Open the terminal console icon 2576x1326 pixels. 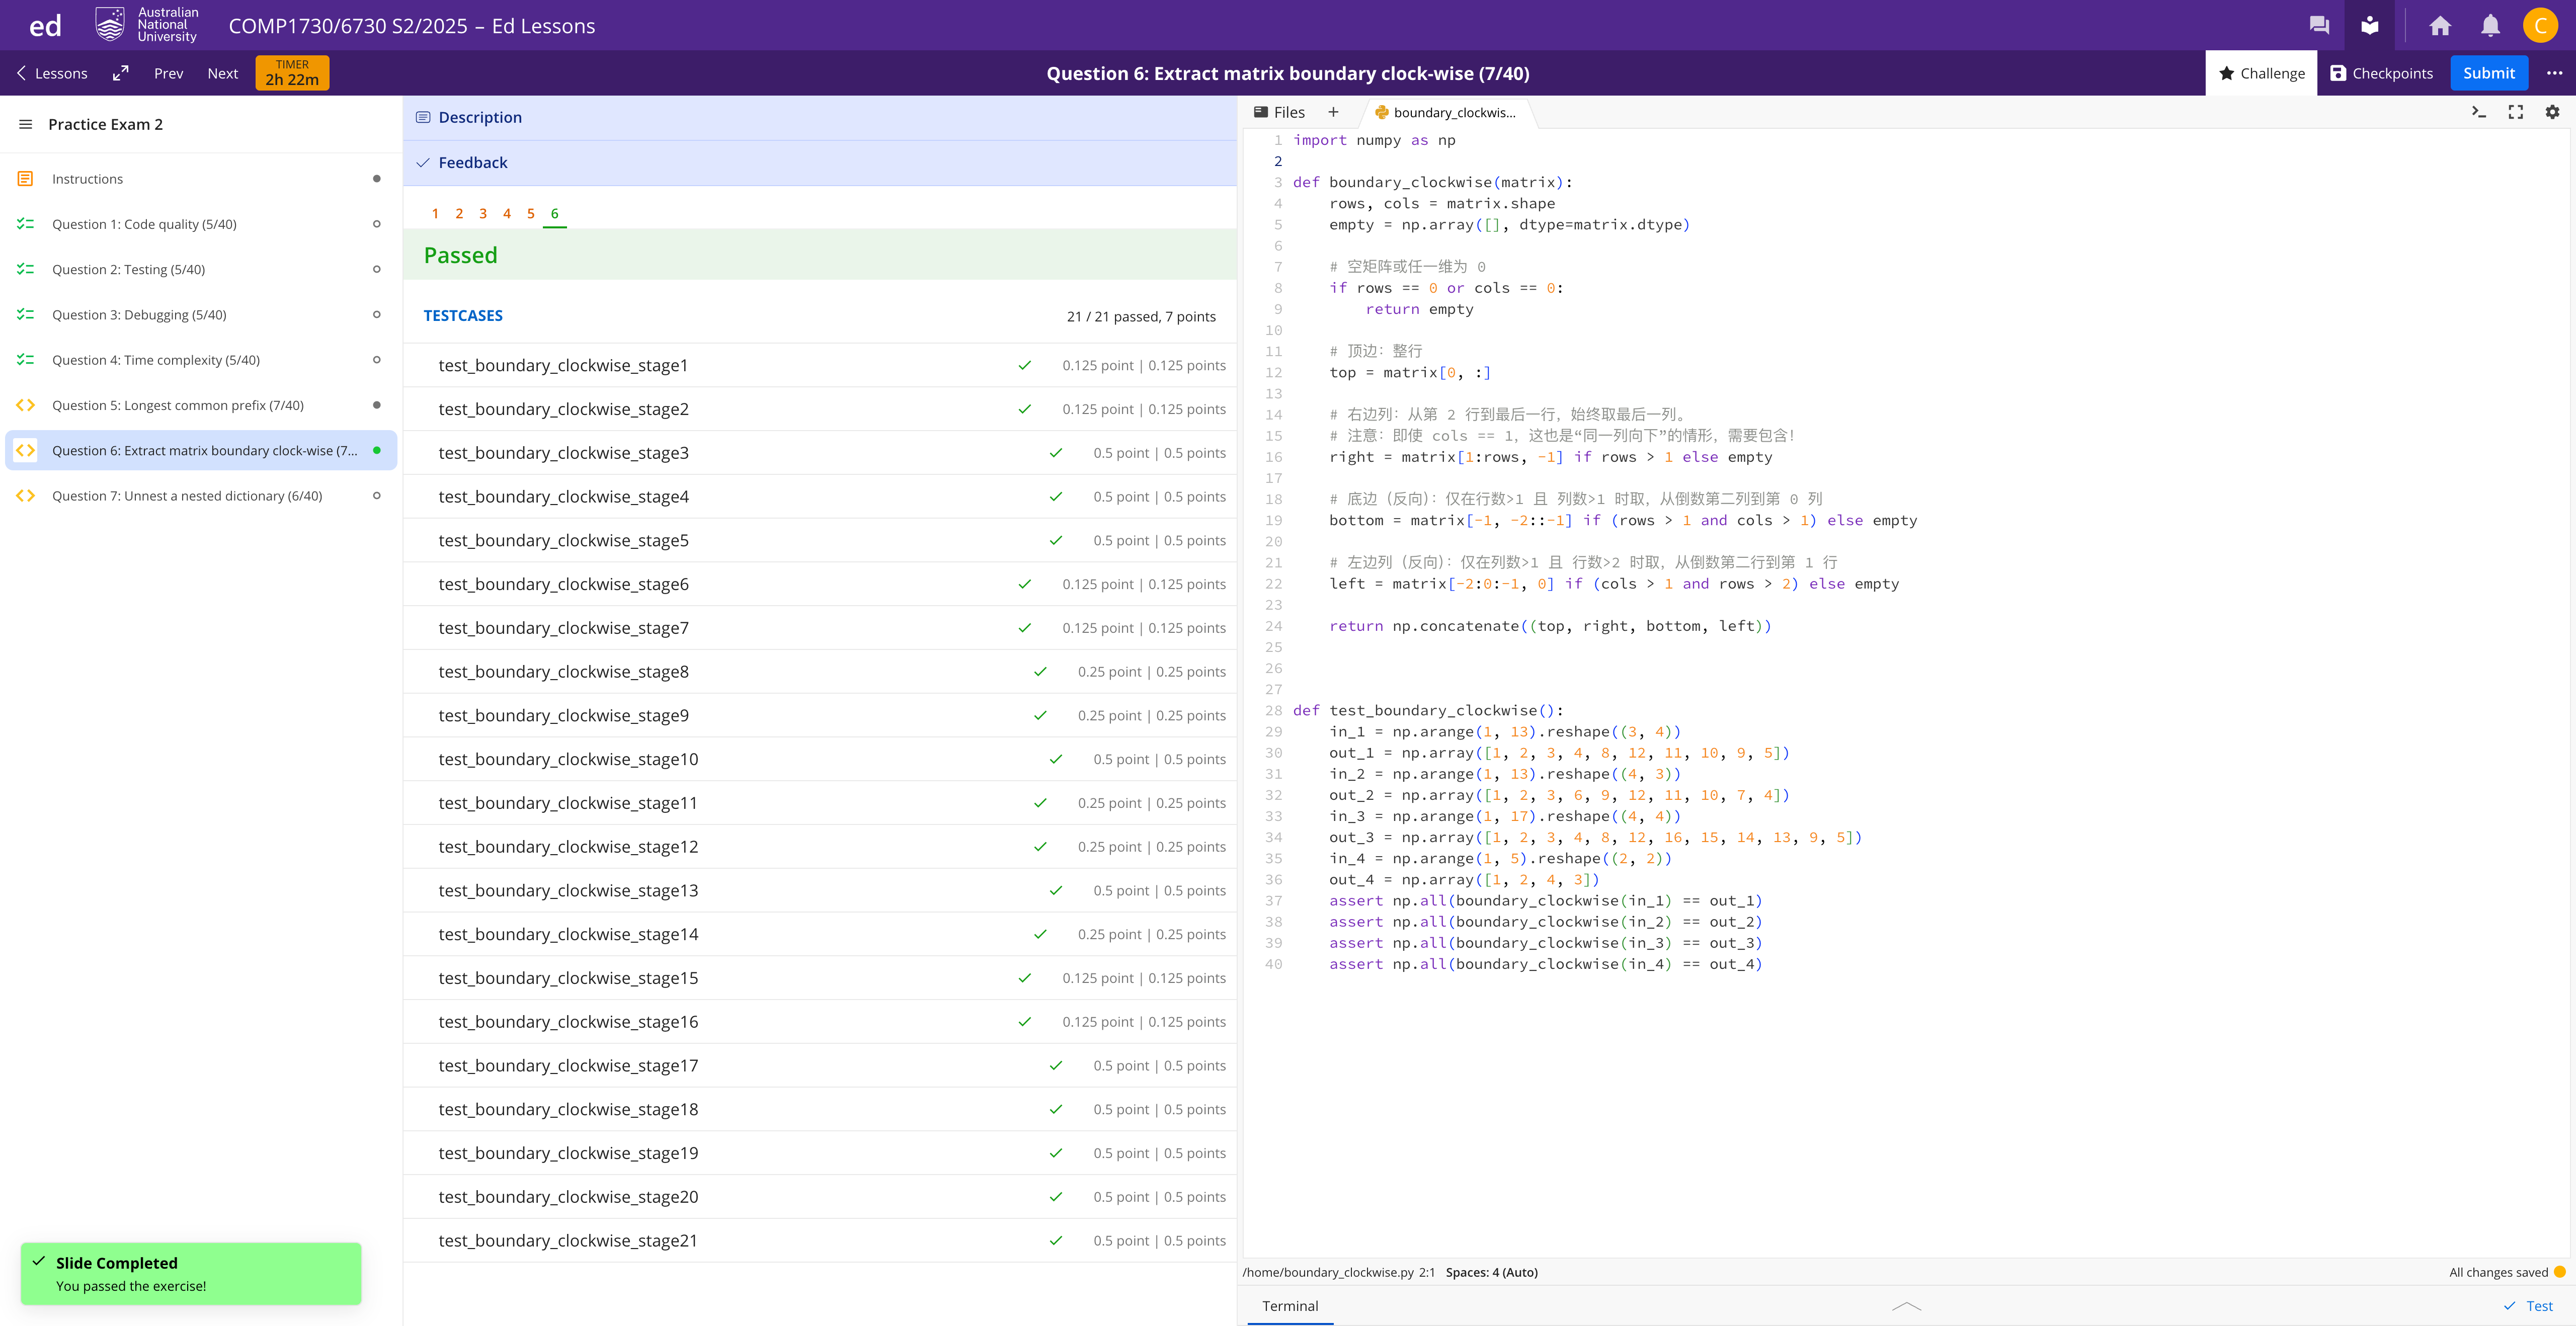(2479, 112)
